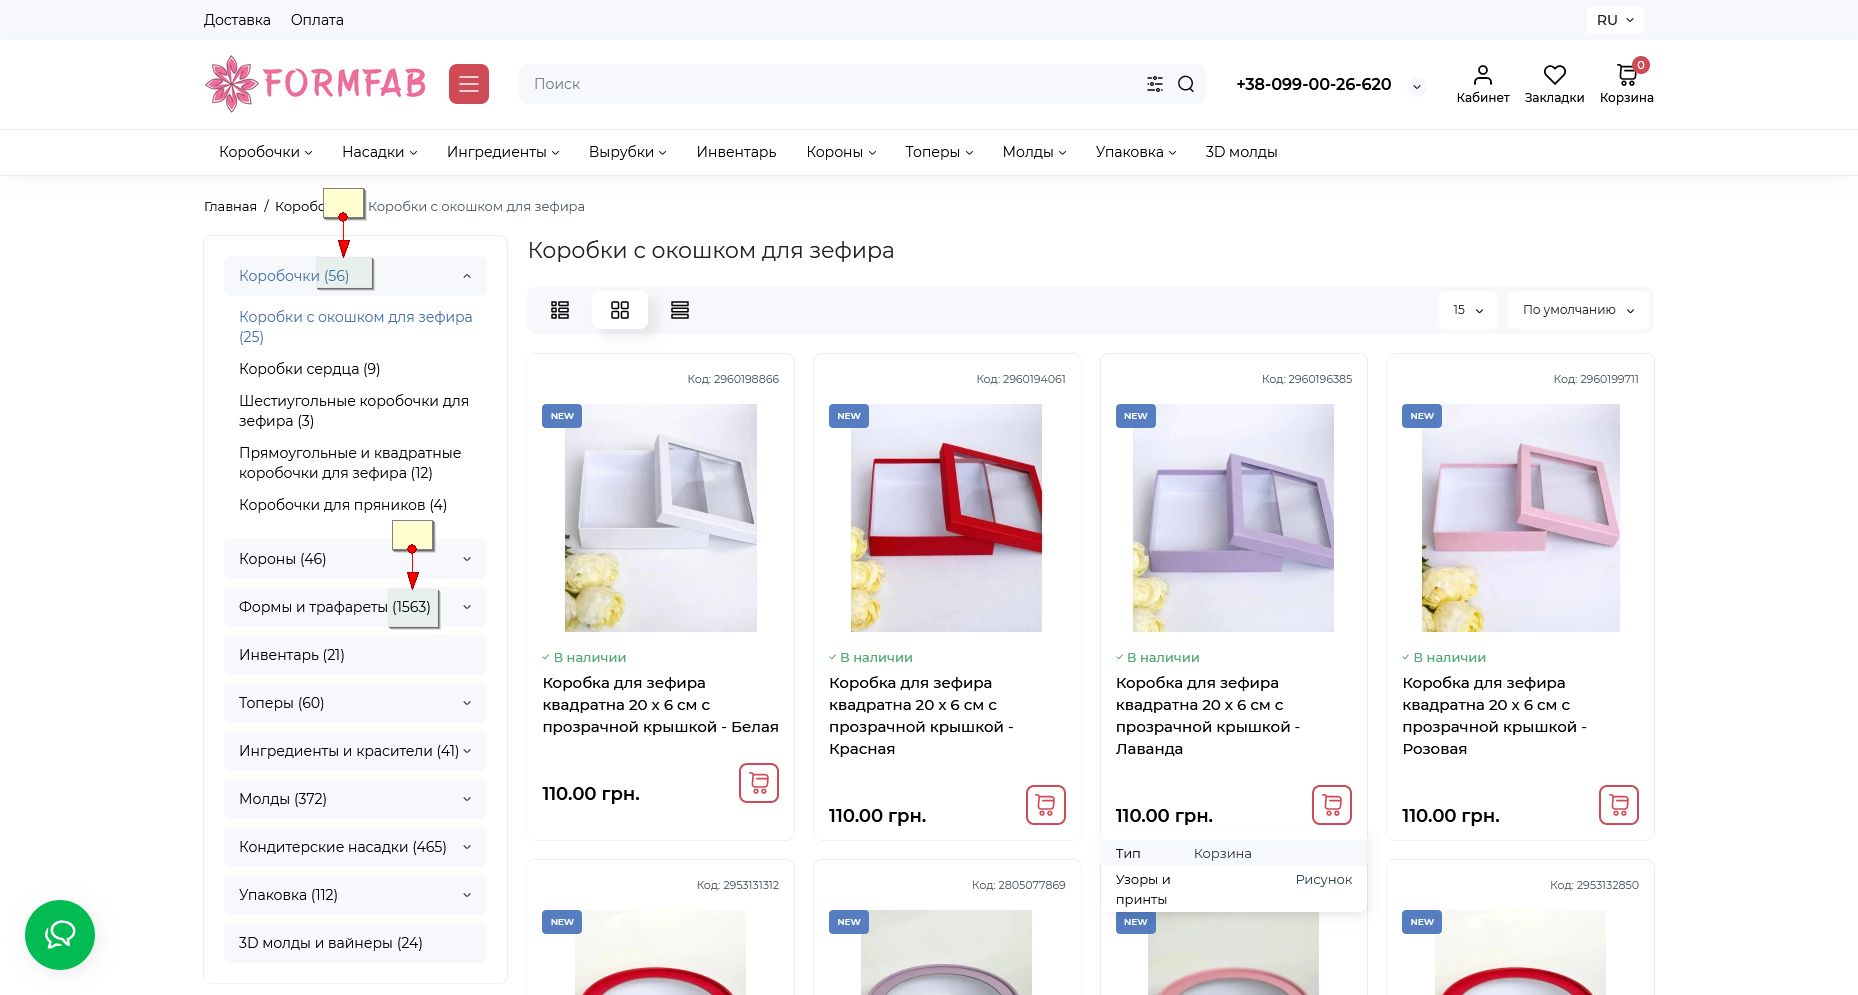The width and height of the screenshot is (1858, 995).
Task: Open the Белая box product title
Action: coord(660,705)
